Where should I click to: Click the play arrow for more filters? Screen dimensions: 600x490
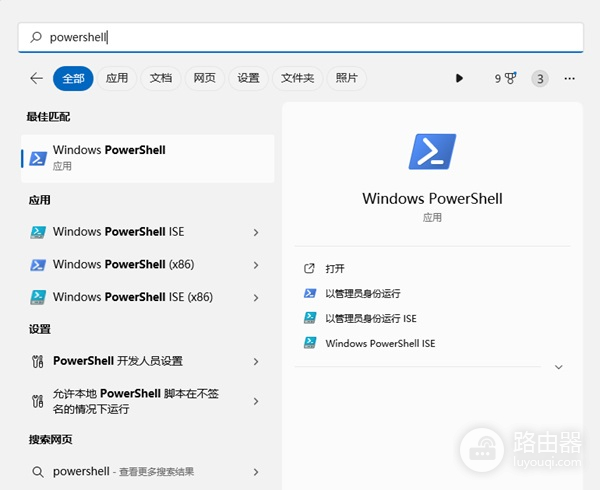pos(459,78)
